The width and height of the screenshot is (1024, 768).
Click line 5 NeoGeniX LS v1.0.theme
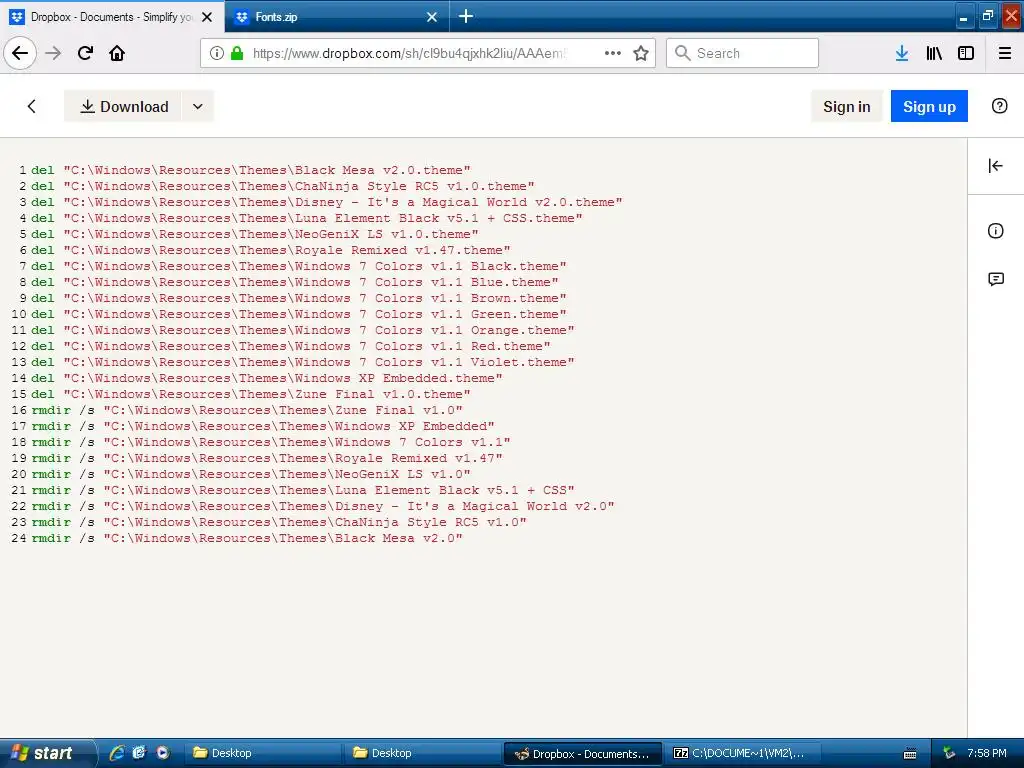(x=255, y=234)
